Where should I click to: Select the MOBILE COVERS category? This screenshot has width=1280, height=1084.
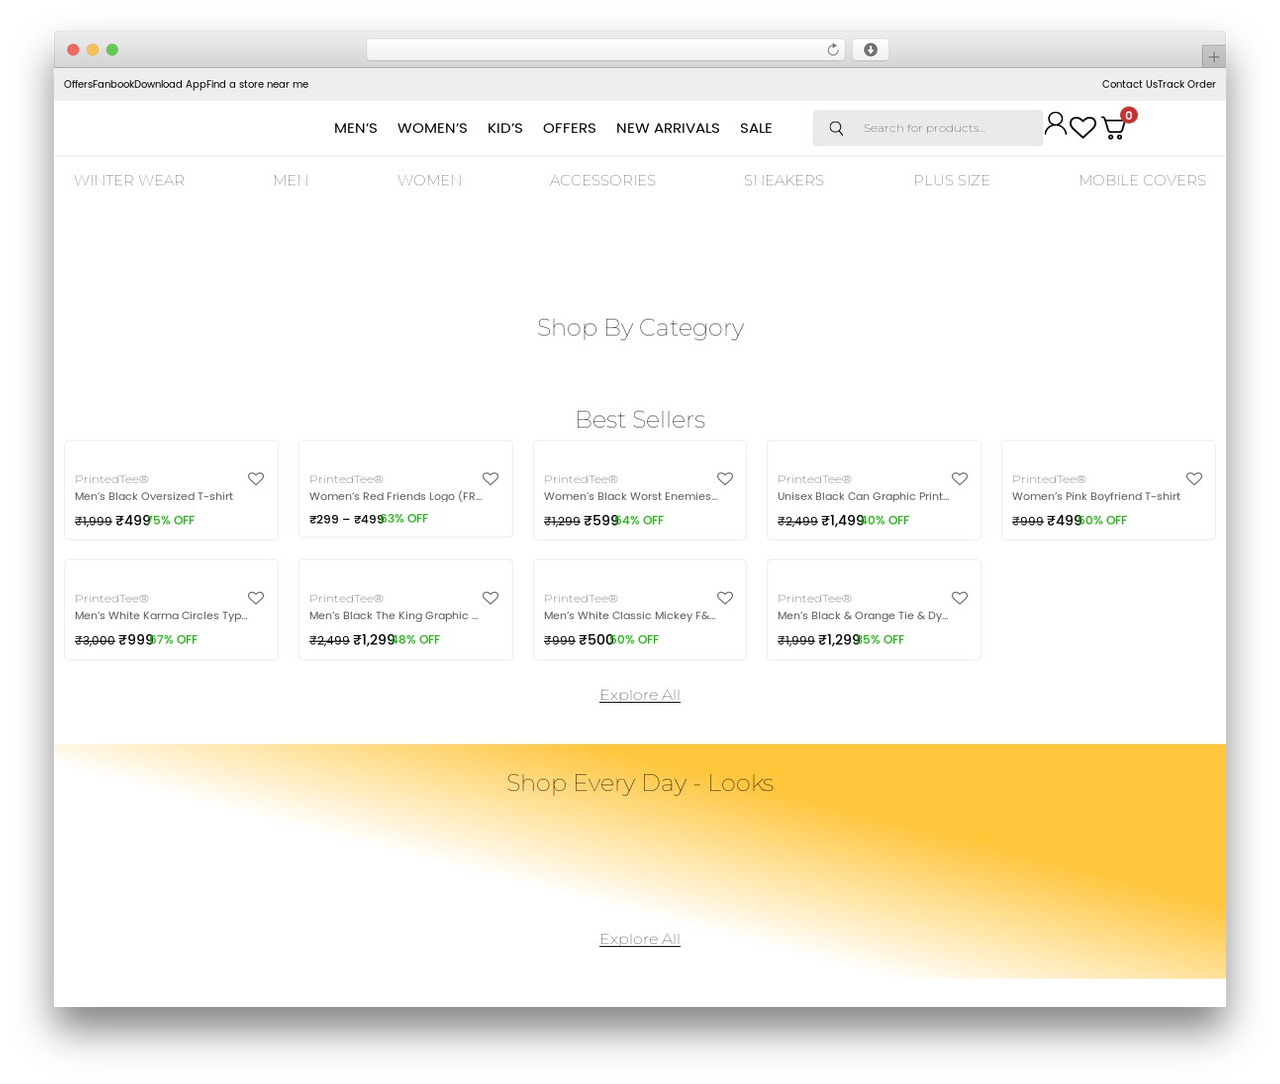[1142, 180]
